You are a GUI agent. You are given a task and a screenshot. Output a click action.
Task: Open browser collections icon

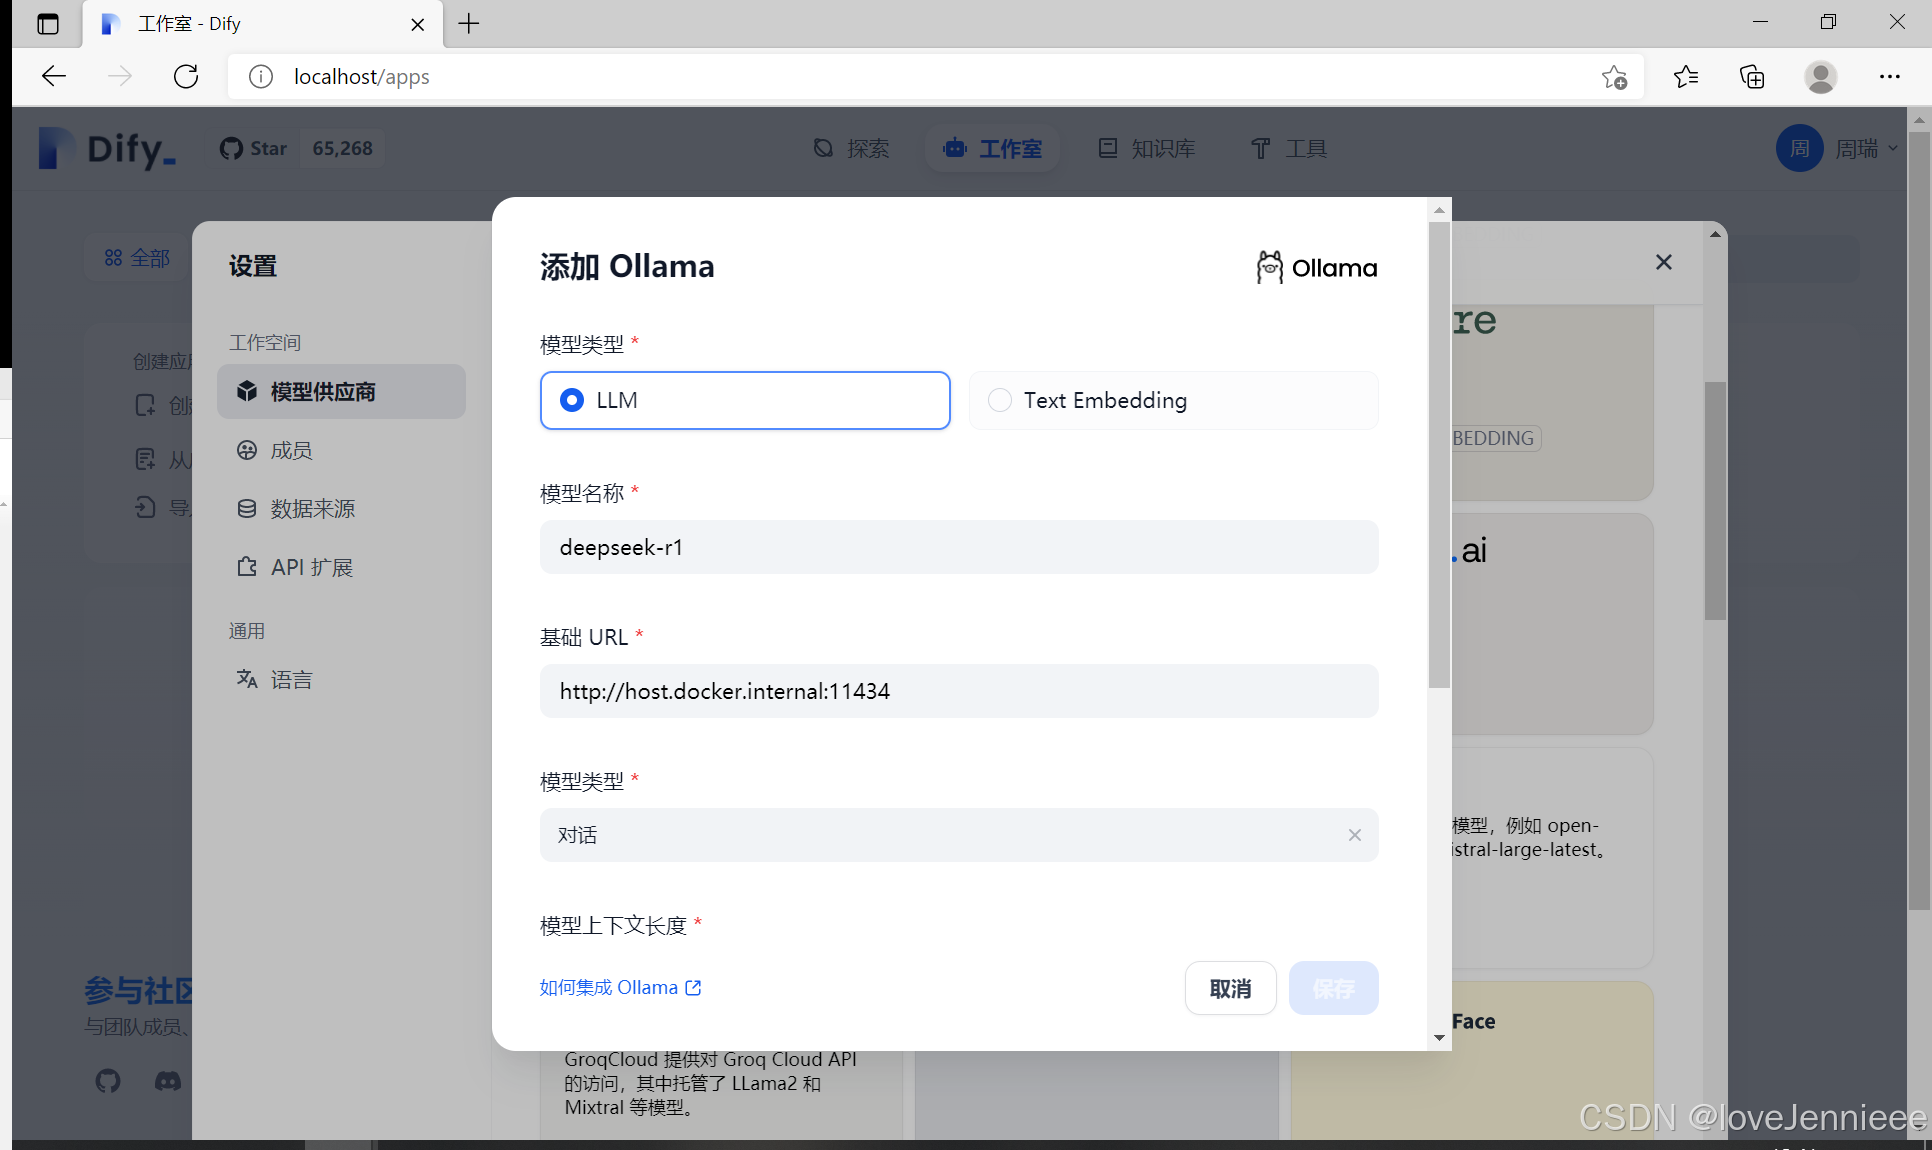click(1752, 76)
